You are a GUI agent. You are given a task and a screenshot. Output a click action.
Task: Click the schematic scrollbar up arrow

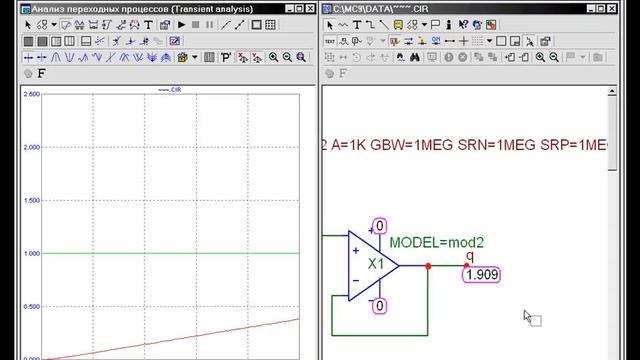612,91
